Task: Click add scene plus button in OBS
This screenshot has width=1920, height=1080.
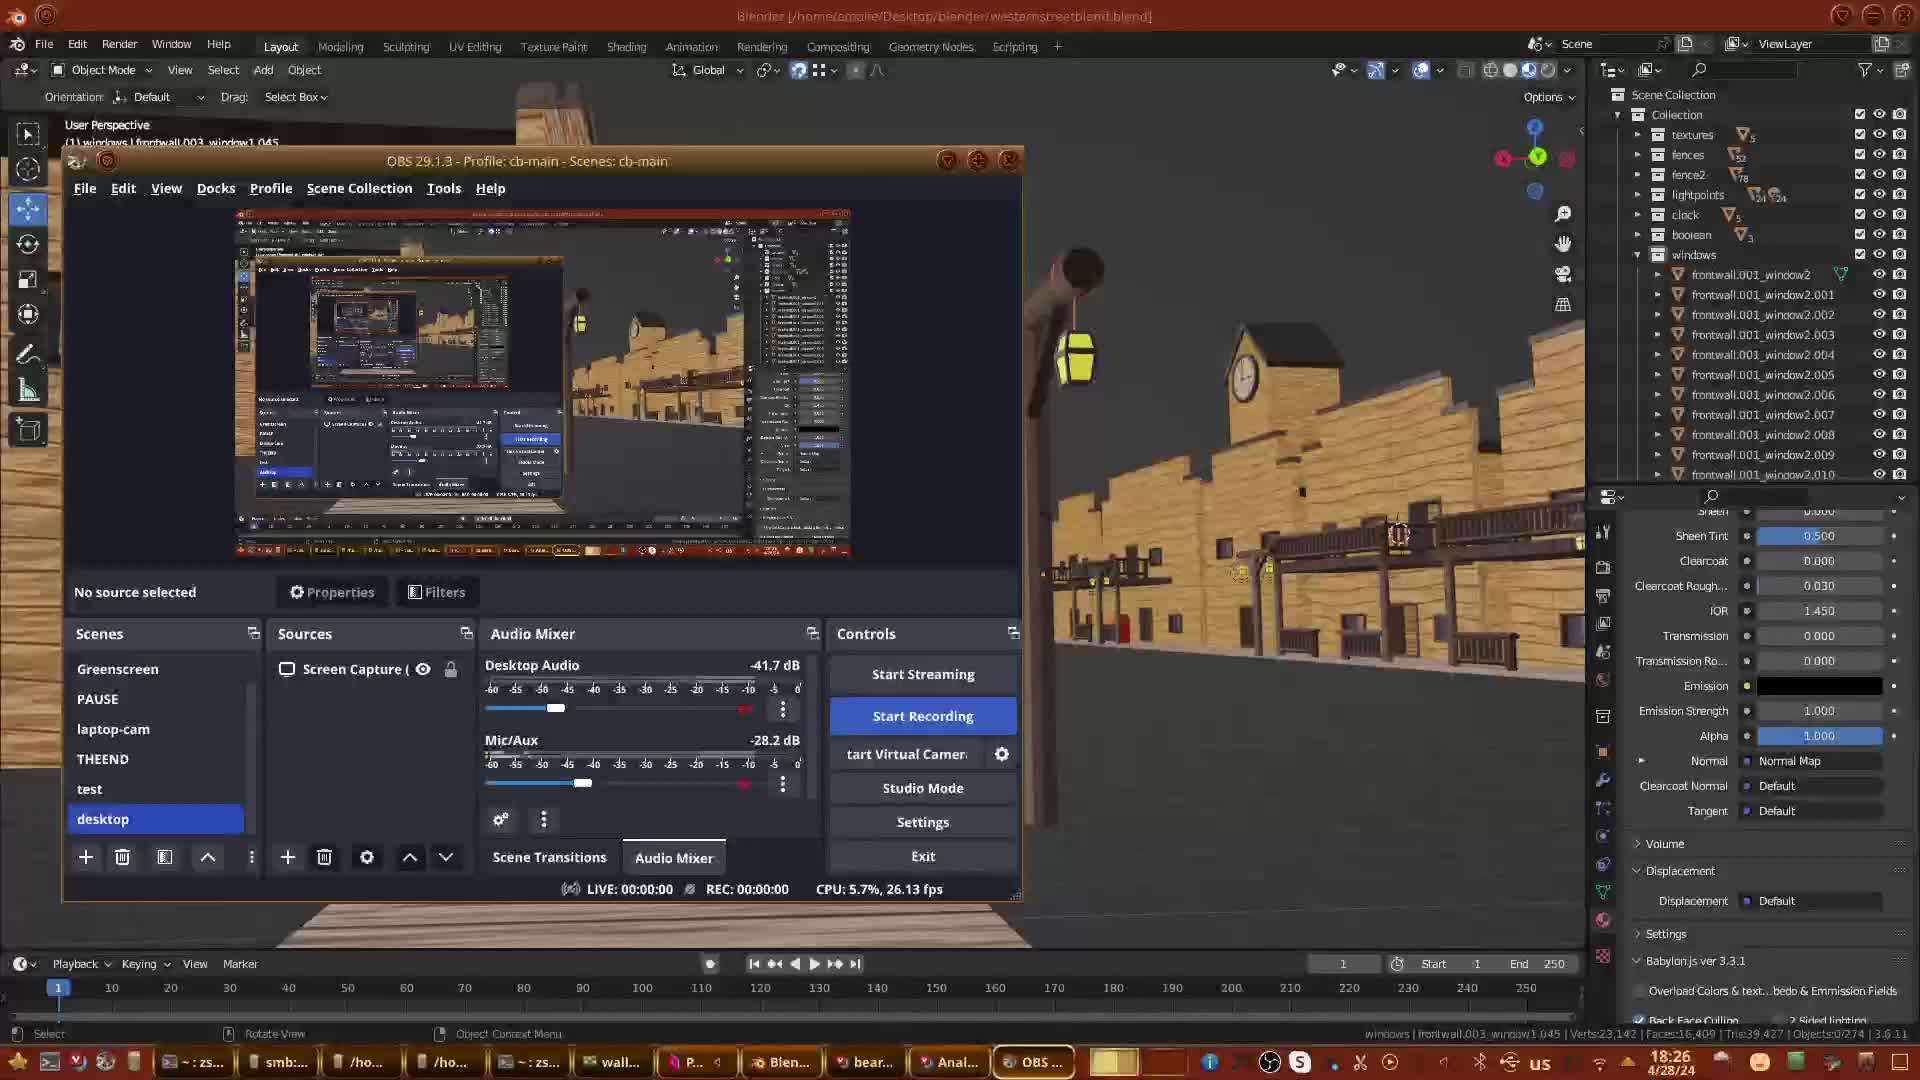Action: (x=86, y=857)
